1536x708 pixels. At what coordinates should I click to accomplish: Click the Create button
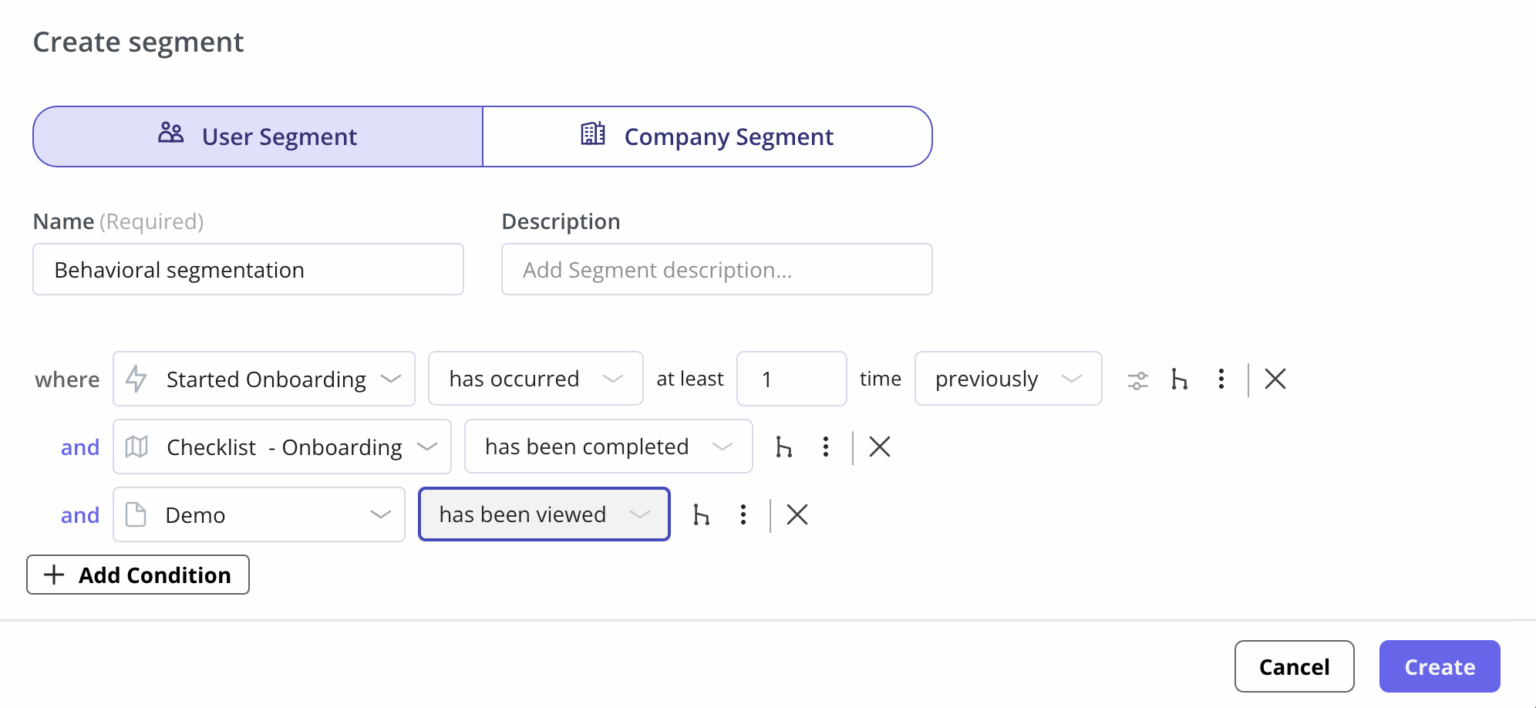[1439, 667]
